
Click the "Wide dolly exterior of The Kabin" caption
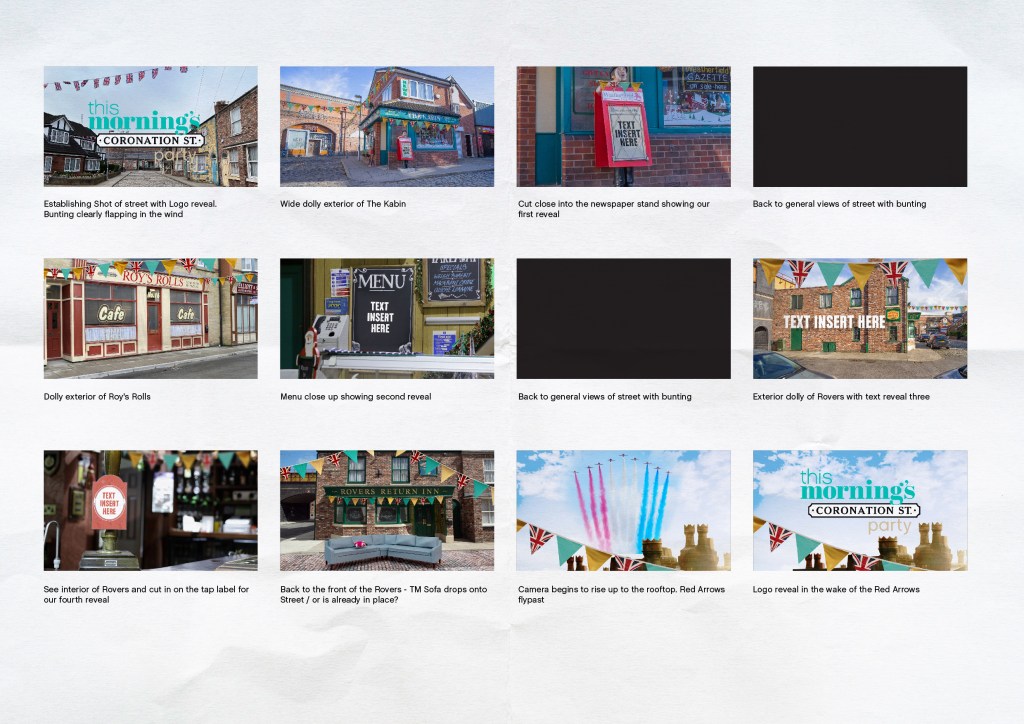[x=343, y=204]
